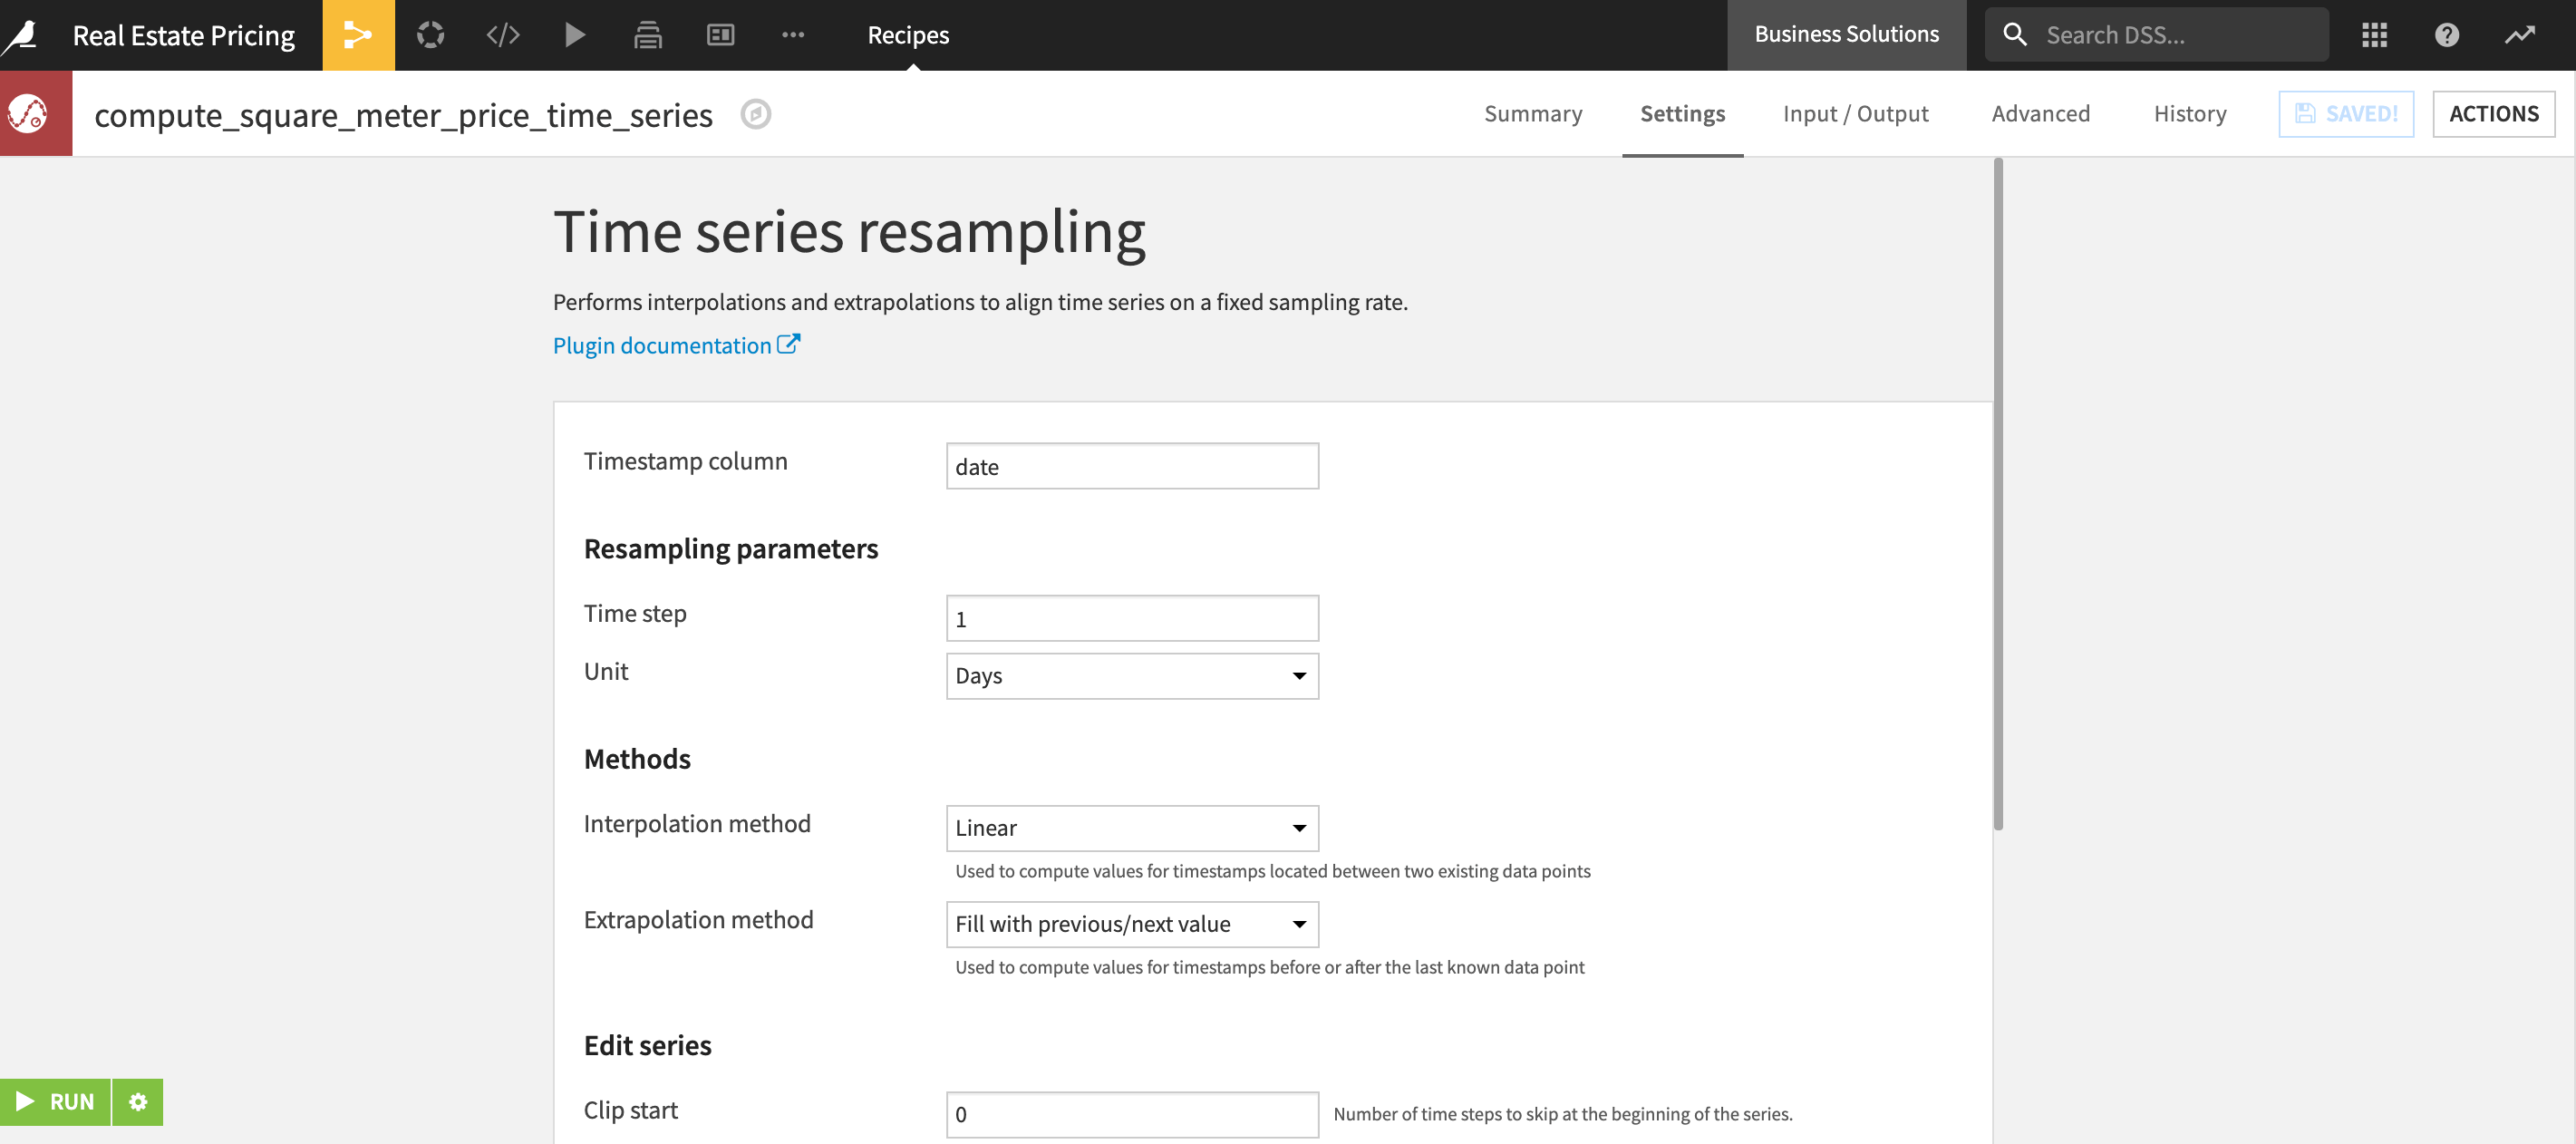Open the waffle applications grid icon
The width and height of the screenshot is (2576, 1144).
coord(2374,34)
